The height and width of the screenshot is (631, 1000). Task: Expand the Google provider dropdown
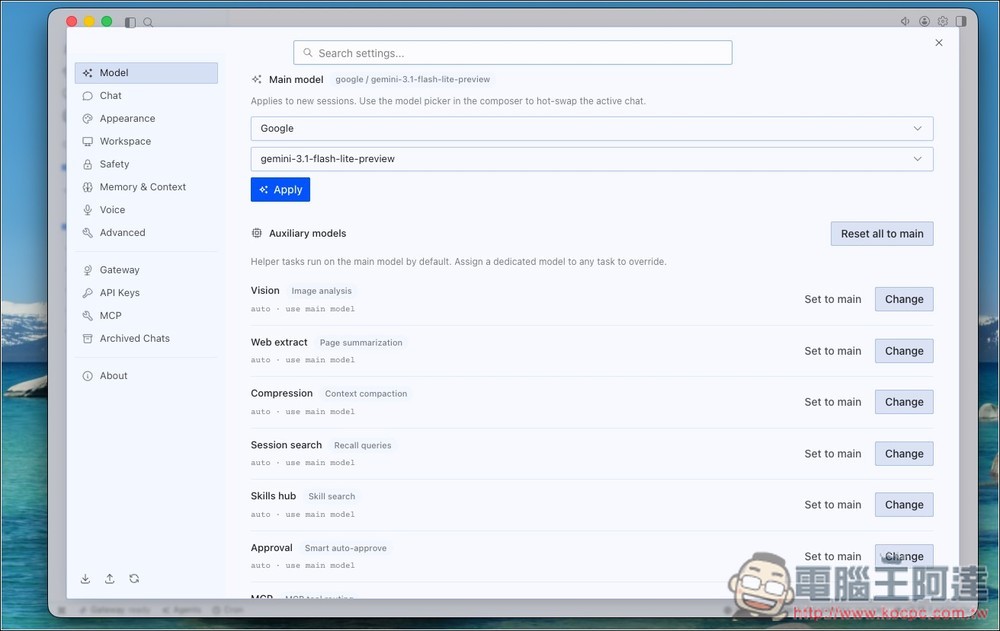(592, 128)
